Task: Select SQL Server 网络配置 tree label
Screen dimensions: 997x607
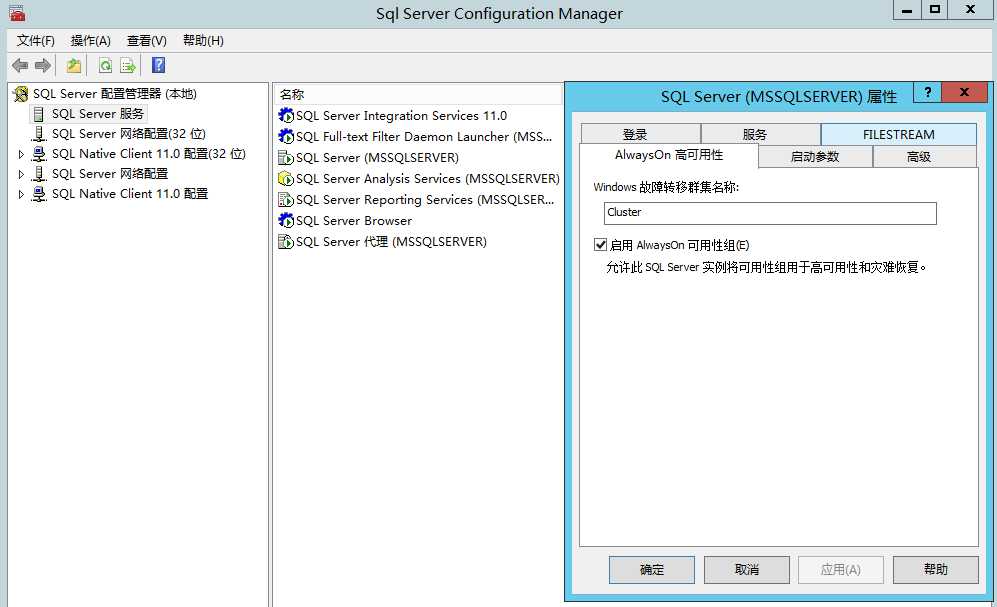Action: [x=110, y=174]
